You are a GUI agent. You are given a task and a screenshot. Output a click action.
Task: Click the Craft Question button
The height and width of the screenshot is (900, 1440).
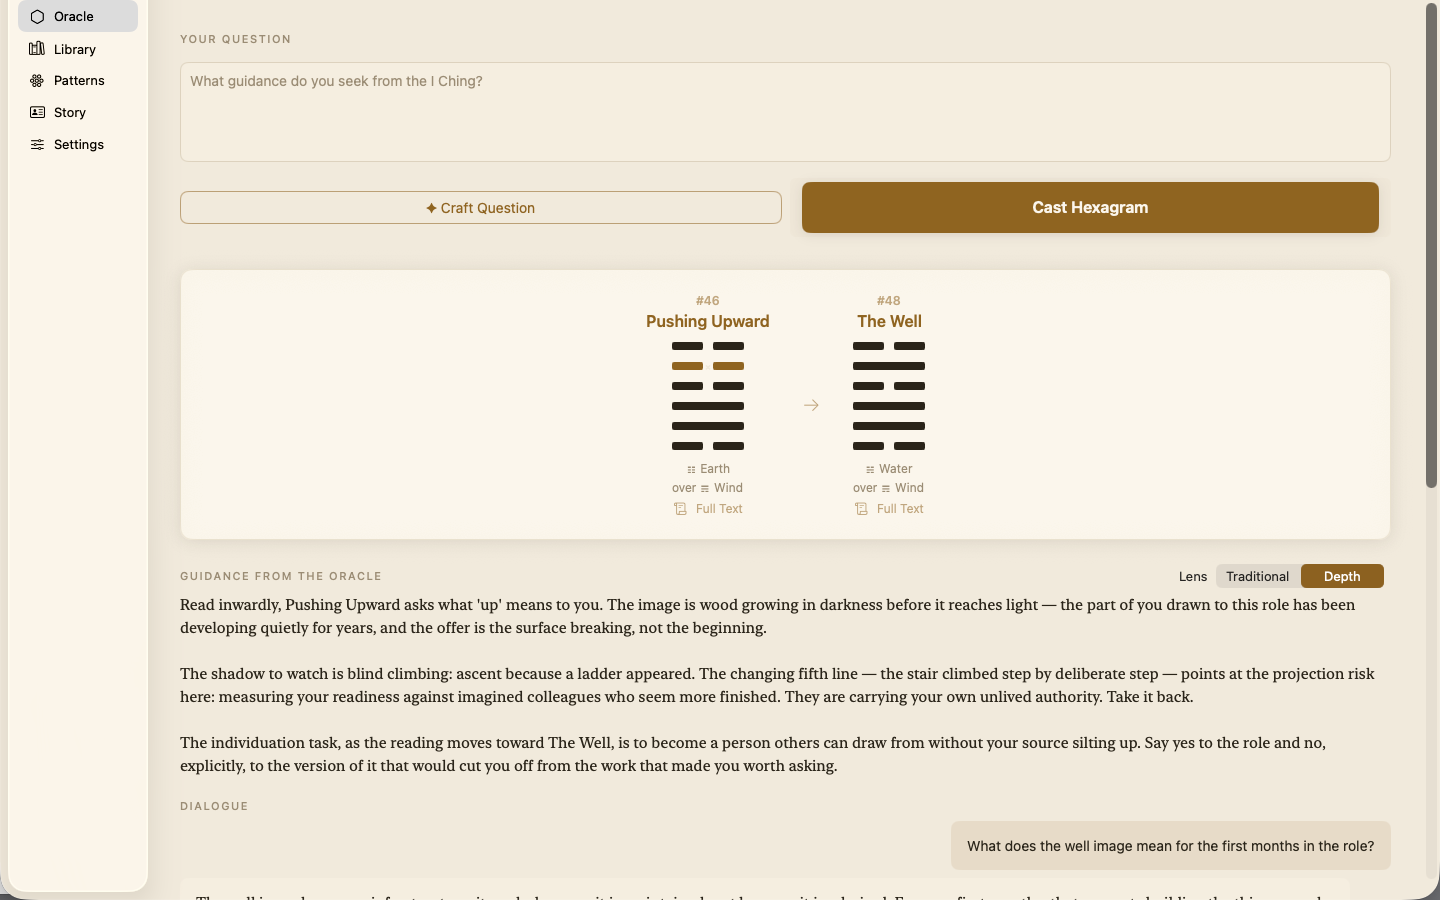481,208
